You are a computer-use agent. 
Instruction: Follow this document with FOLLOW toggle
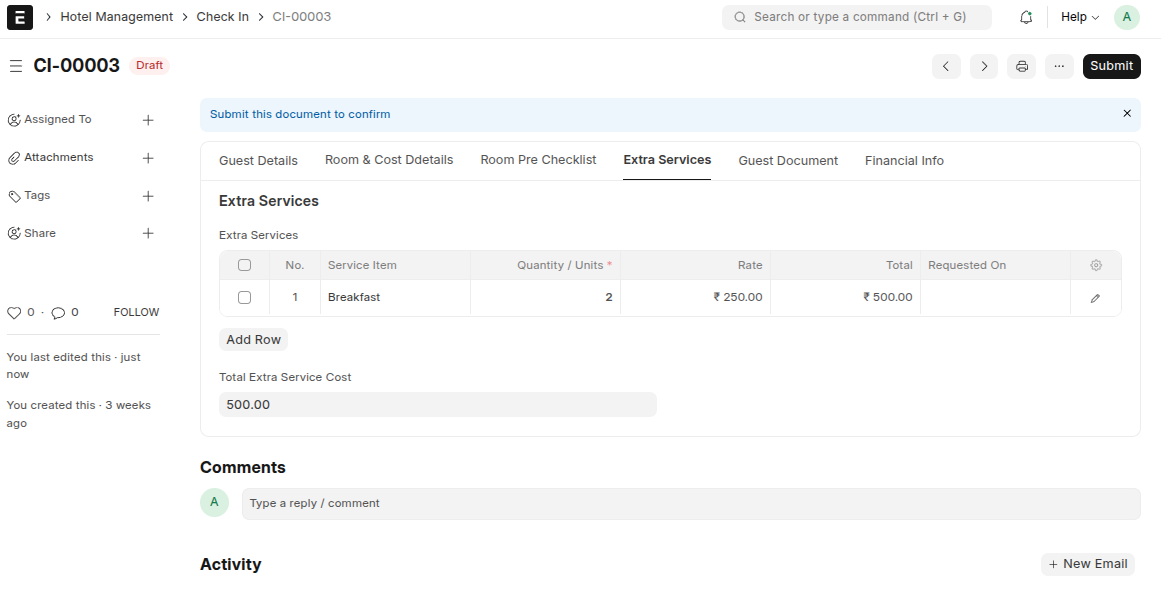pos(135,312)
